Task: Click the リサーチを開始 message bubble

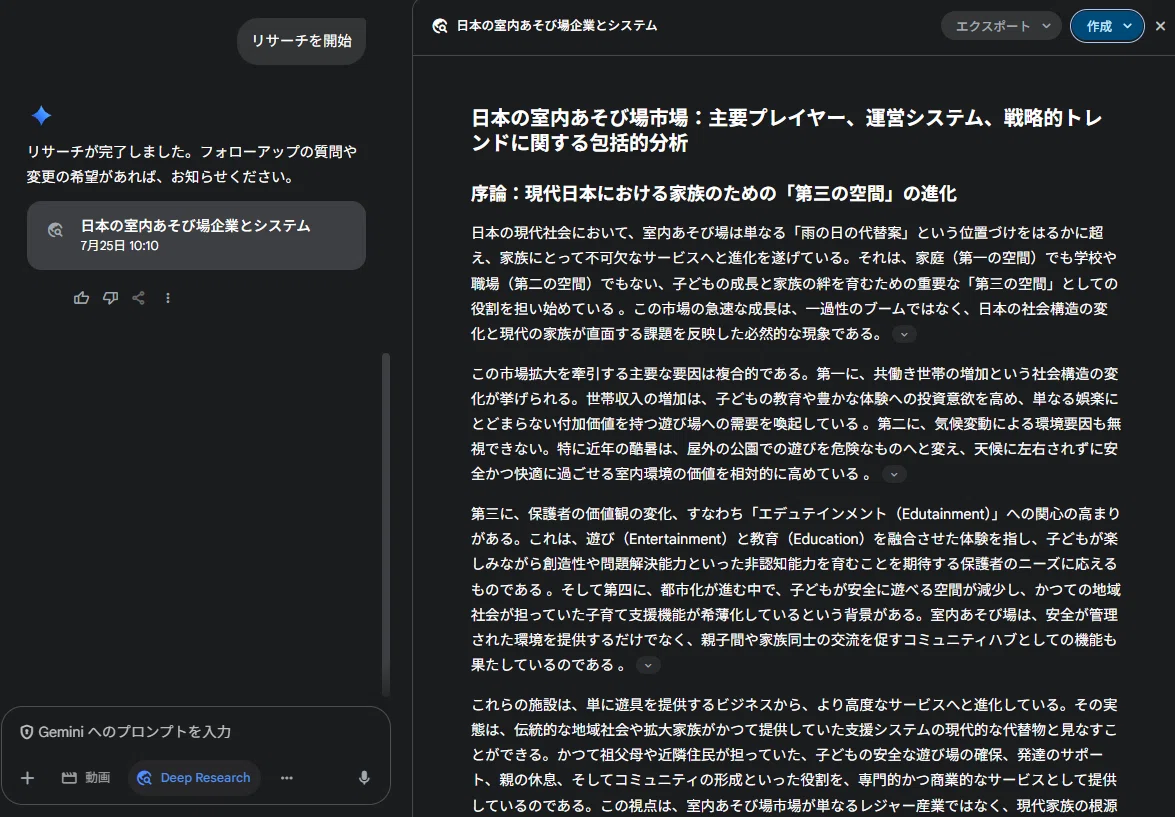Action: 301,41
